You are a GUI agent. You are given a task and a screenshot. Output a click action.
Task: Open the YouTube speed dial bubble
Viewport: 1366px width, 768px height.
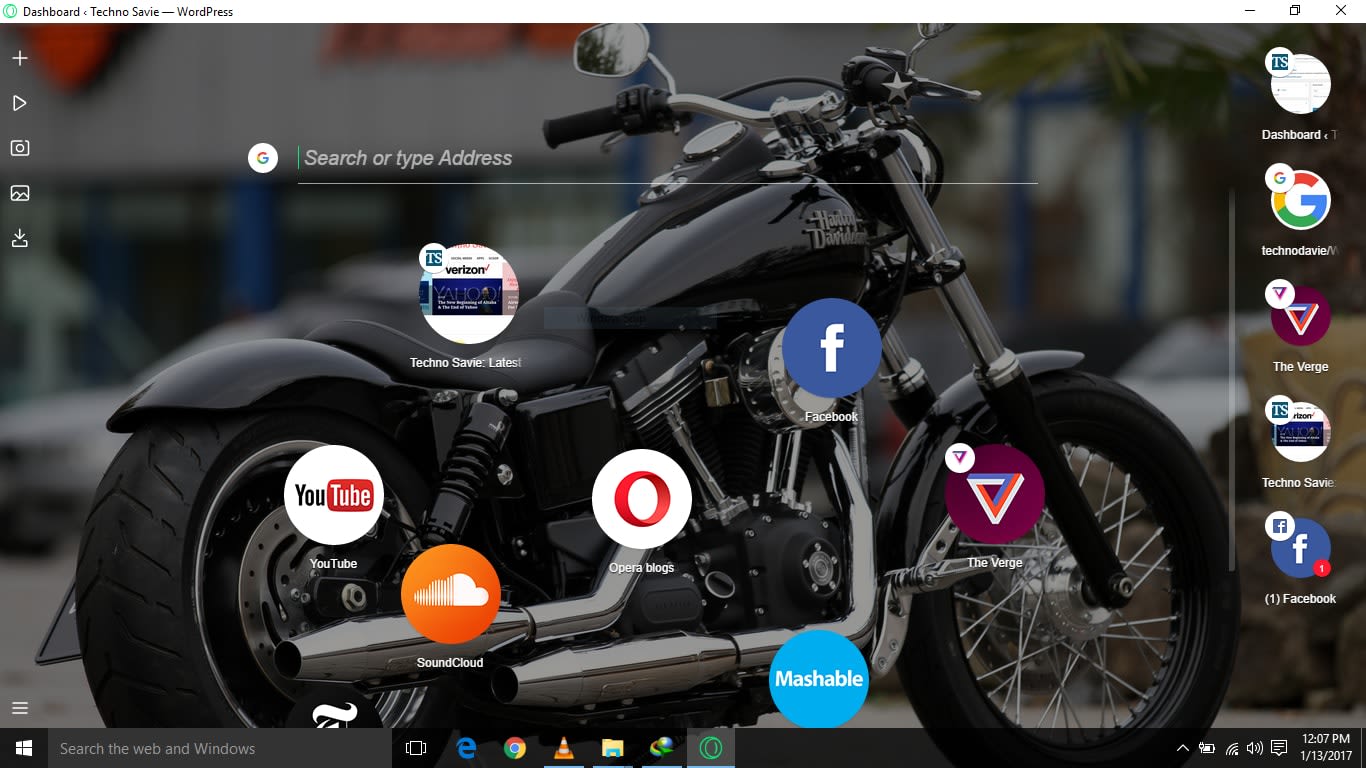334,495
